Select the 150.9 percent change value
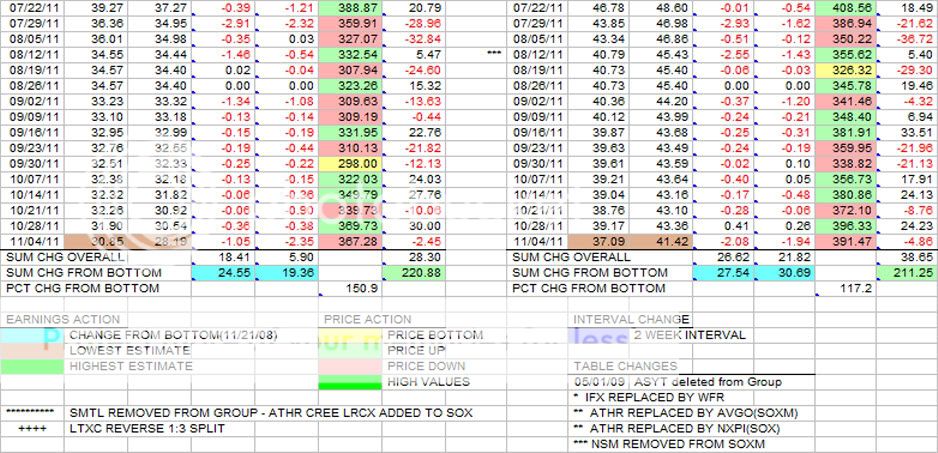Viewport: 938px width, 453px height. click(x=350, y=289)
